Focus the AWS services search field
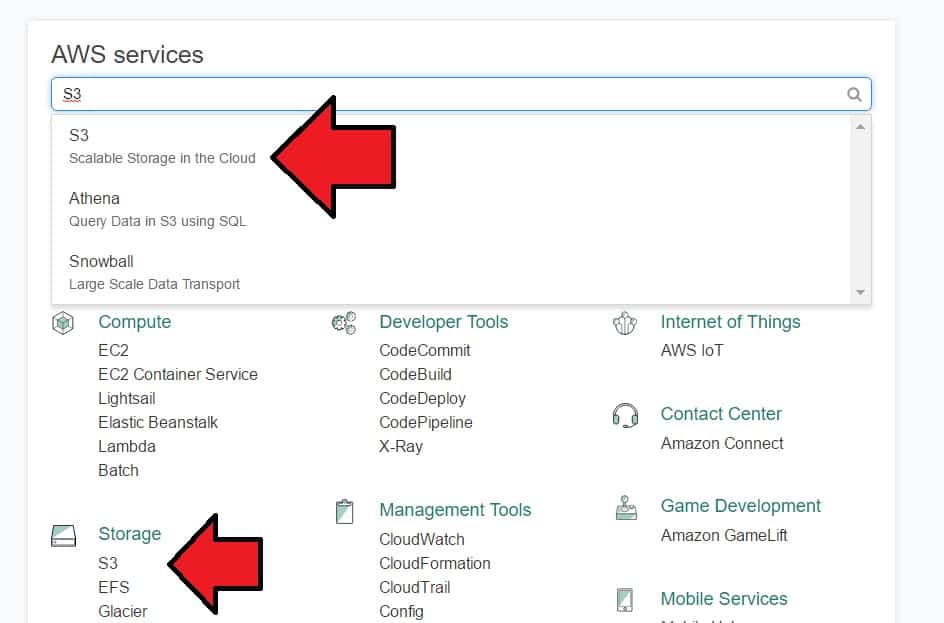The height and width of the screenshot is (623, 944). point(461,94)
